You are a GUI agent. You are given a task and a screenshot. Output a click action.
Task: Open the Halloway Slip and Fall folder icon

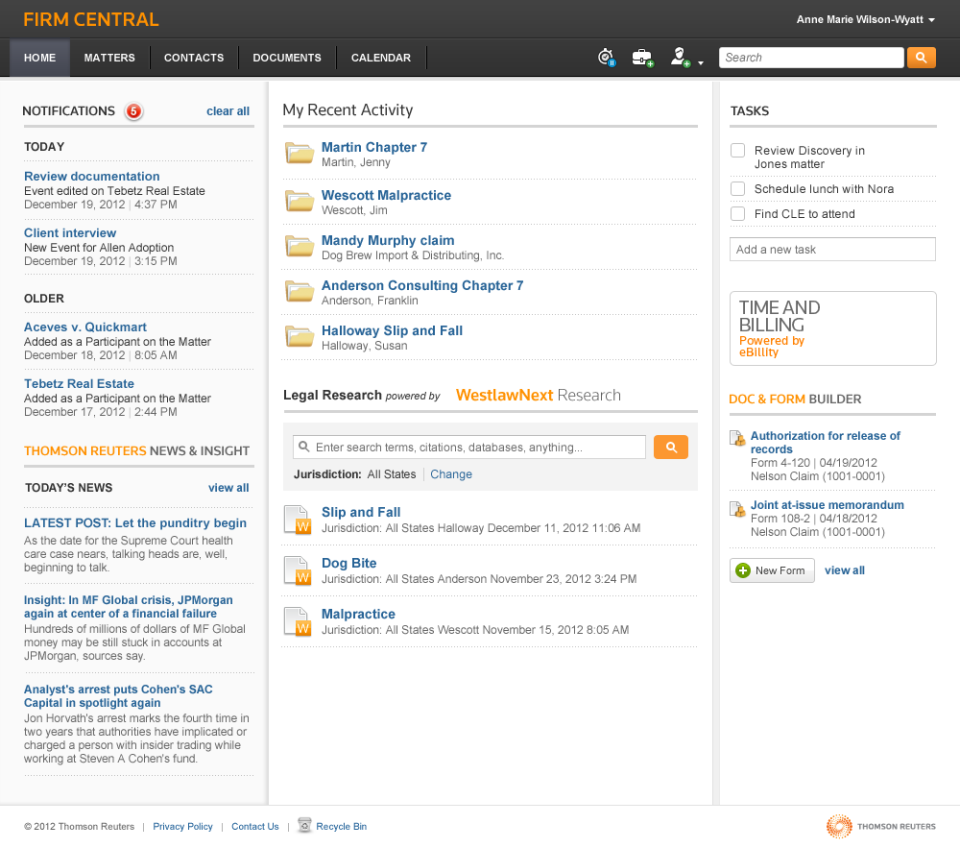tap(300, 336)
